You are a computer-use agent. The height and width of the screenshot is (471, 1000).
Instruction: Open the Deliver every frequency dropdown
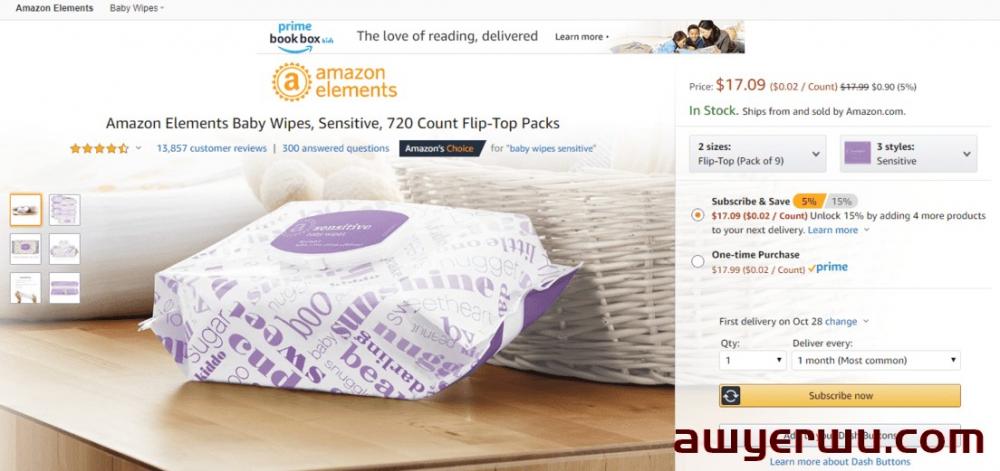coord(876,360)
